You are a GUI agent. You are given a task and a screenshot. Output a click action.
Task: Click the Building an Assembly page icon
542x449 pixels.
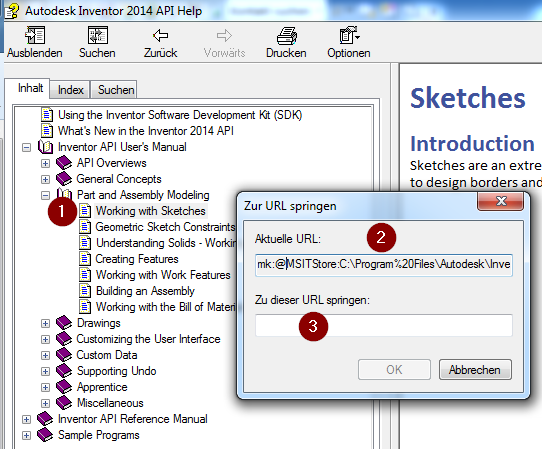(x=85, y=291)
